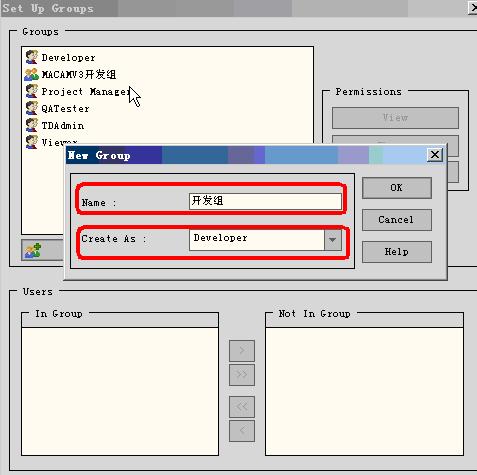Screen dimensions: 477x475
Task: Click the View permissions button
Action: pos(395,118)
